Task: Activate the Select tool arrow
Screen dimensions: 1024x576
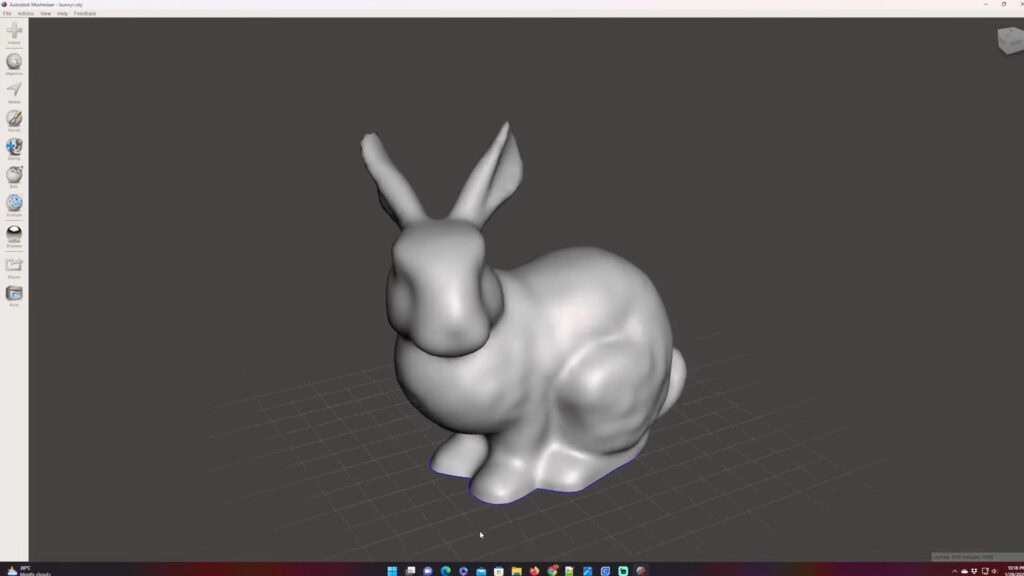Action: pyautogui.click(x=14, y=91)
